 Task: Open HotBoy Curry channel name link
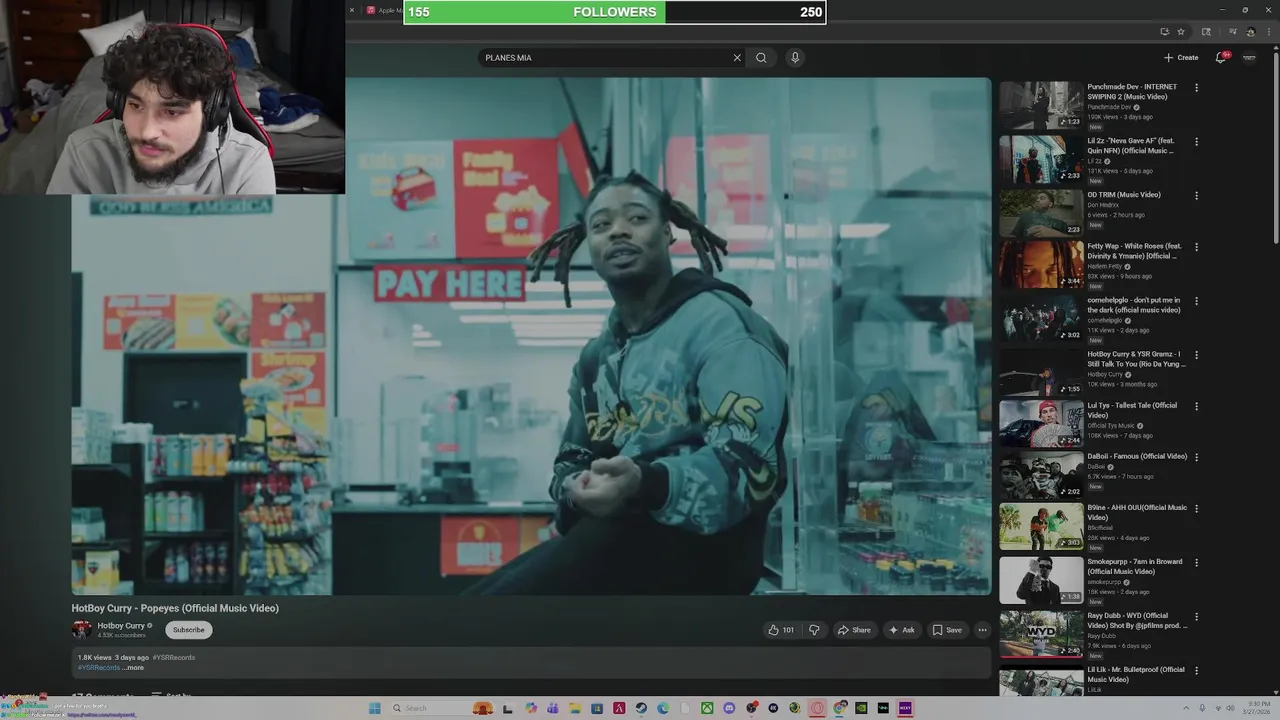[121, 625]
